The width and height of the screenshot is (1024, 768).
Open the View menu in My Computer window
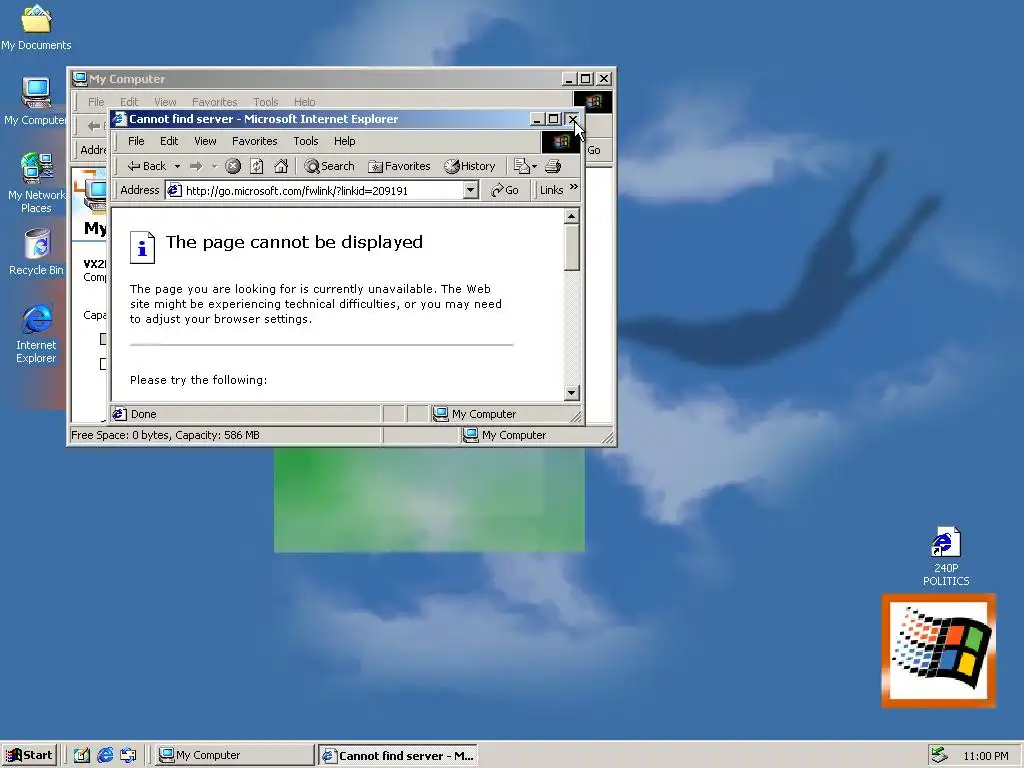(x=165, y=102)
